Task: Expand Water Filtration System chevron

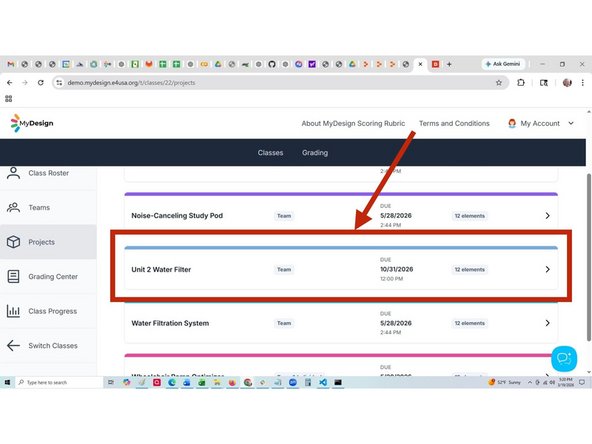Action: (x=547, y=323)
